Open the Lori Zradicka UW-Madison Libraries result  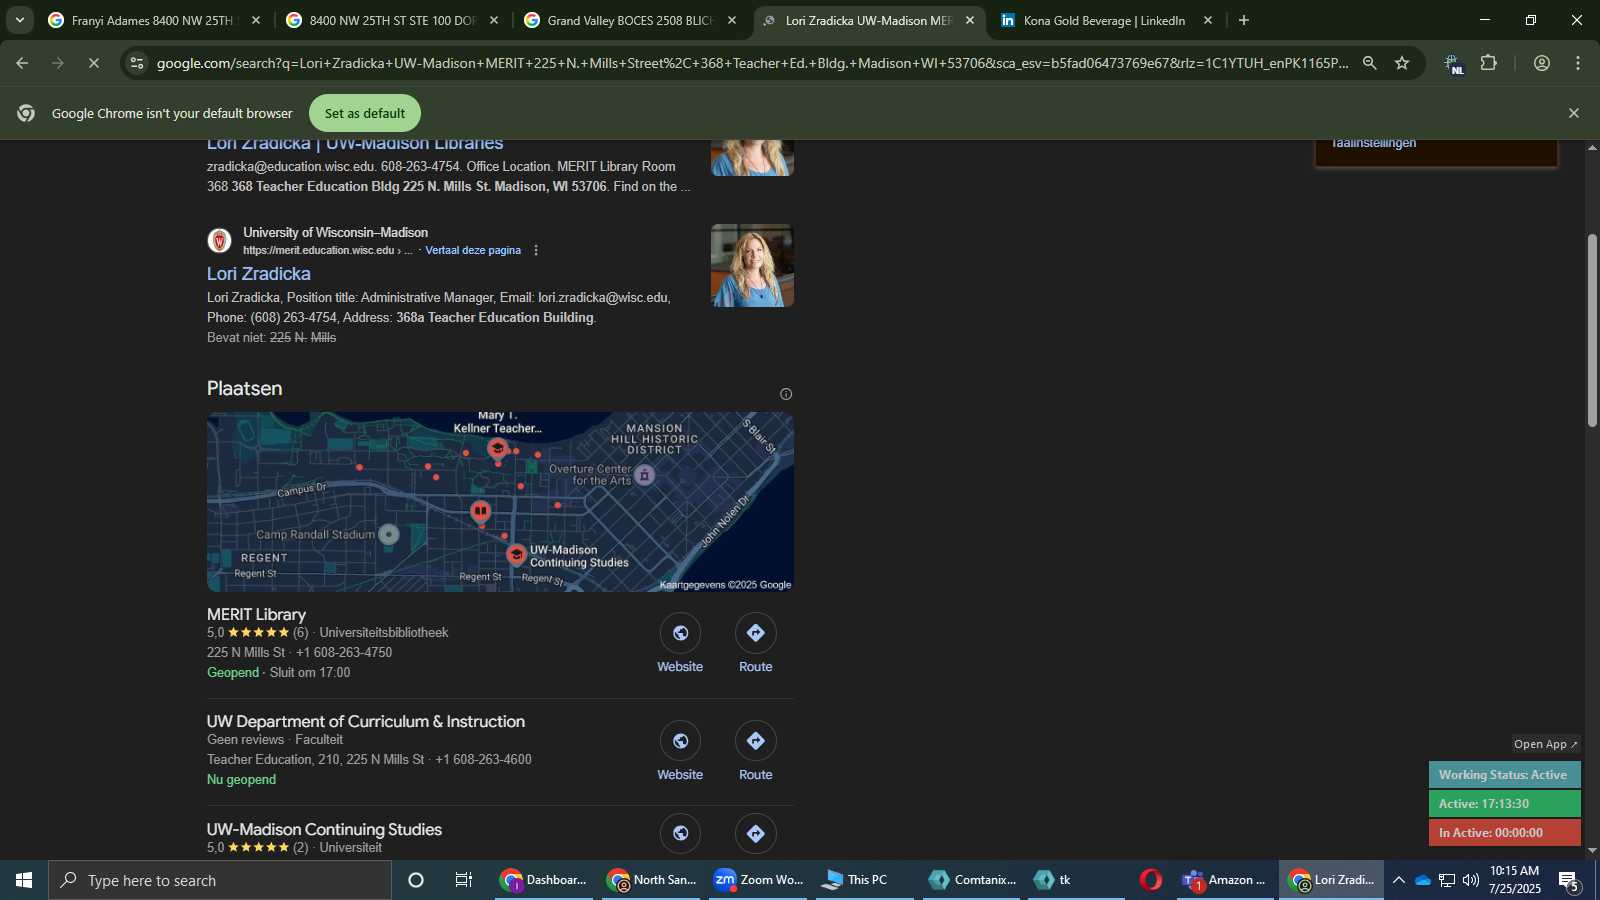pos(355,144)
